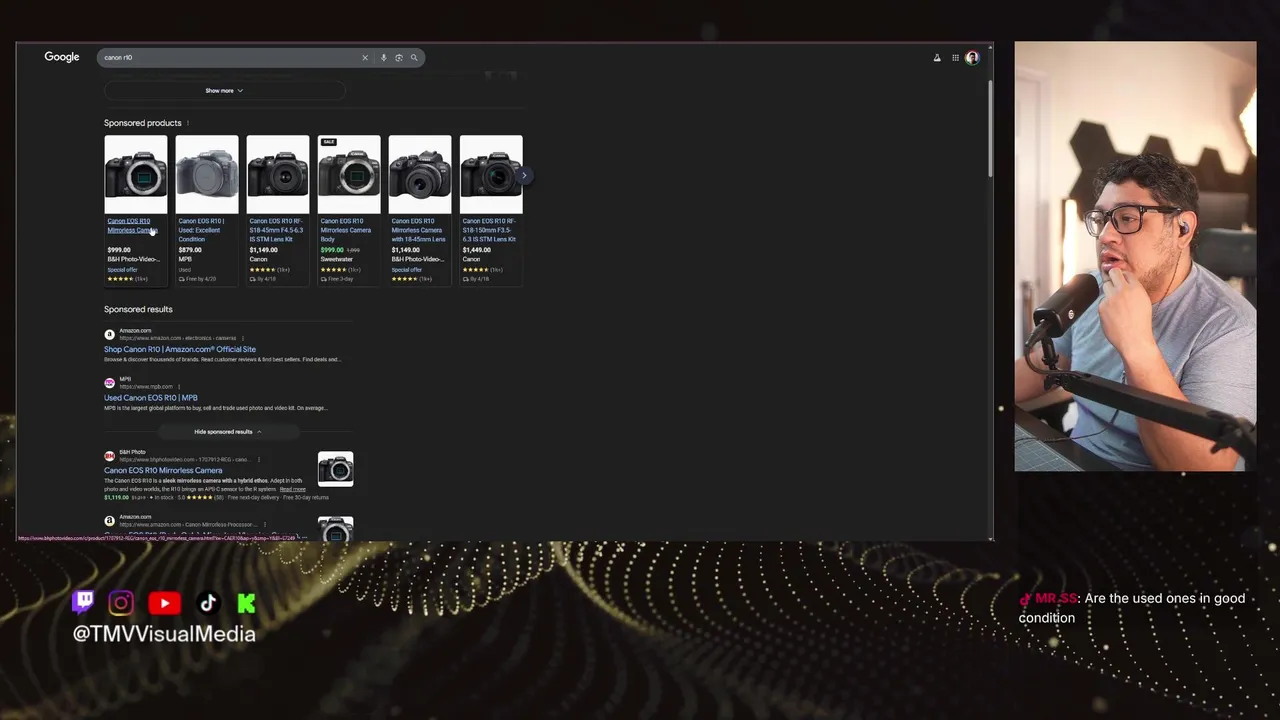Open the Google apps grid icon
Viewport: 1280px width, 720px height.
[955, 58]
